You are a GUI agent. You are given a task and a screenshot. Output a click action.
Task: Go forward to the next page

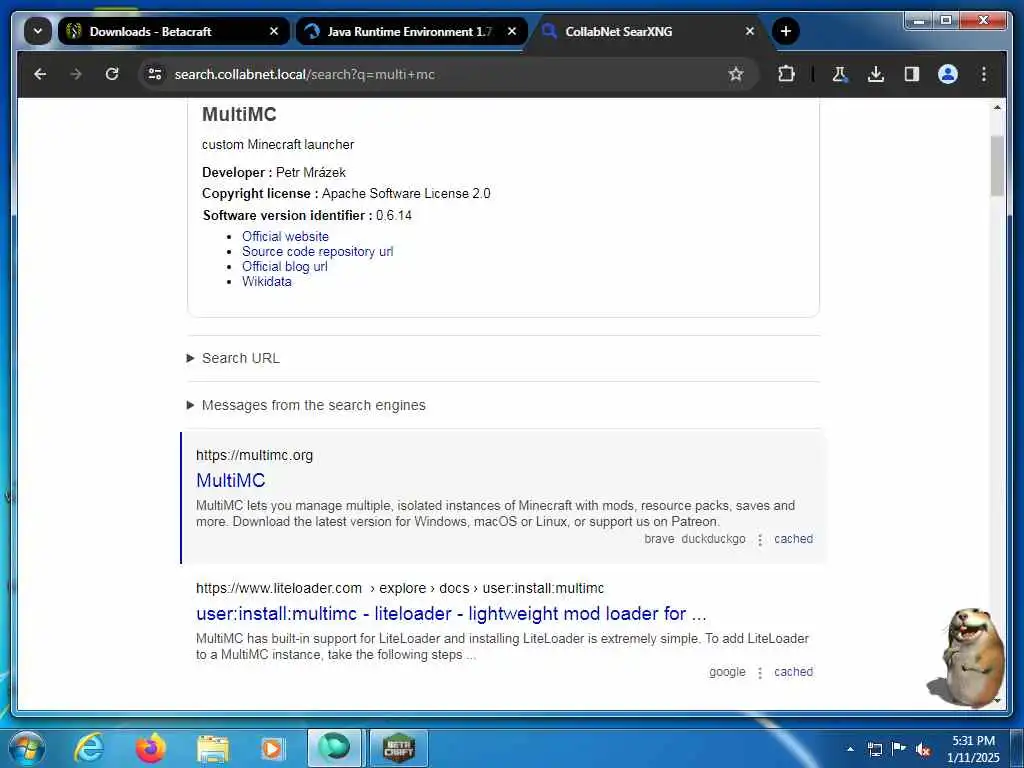coord(76,74)
